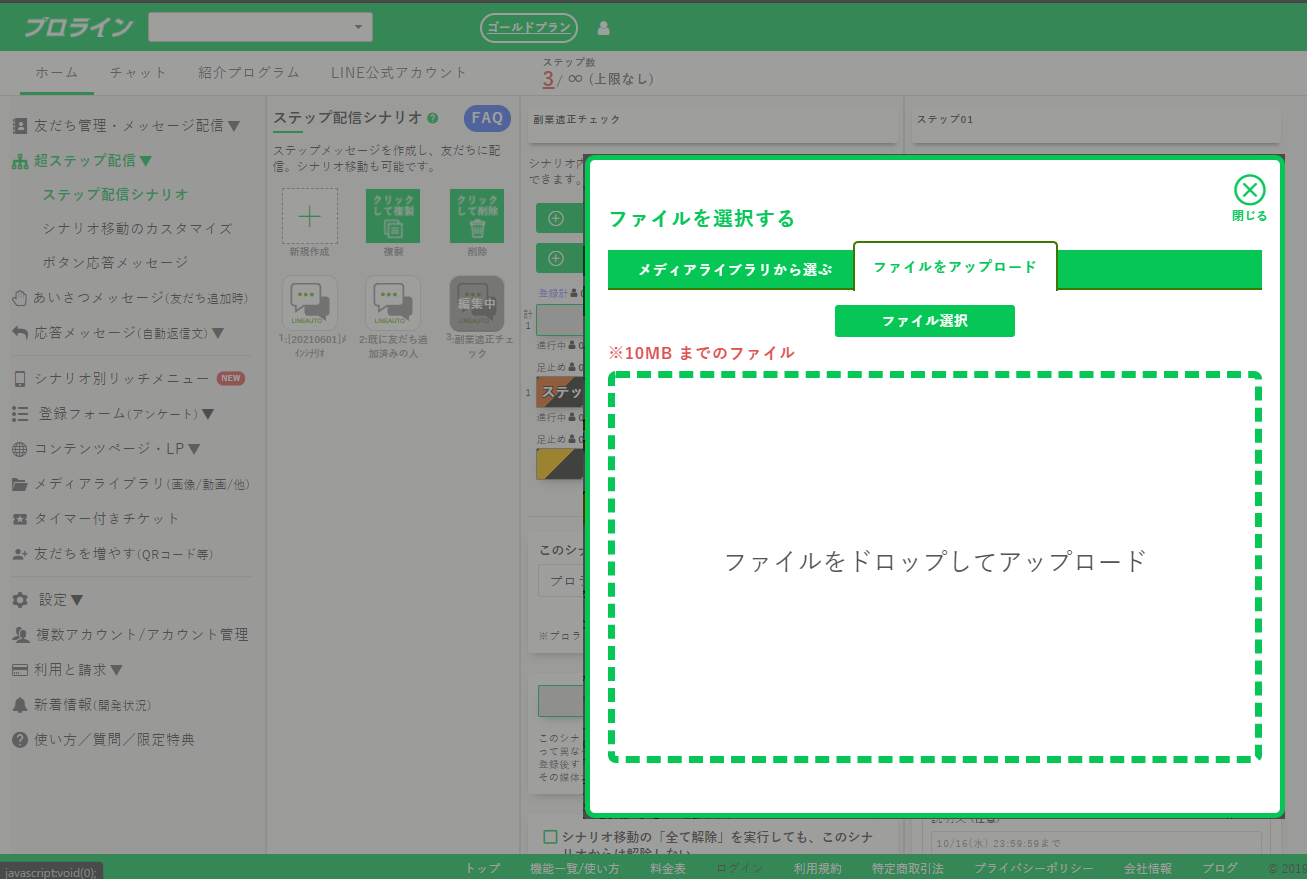Click the credit card icon beside 利用と請求
Screen dimensions: 1307x879
point(20,670)
